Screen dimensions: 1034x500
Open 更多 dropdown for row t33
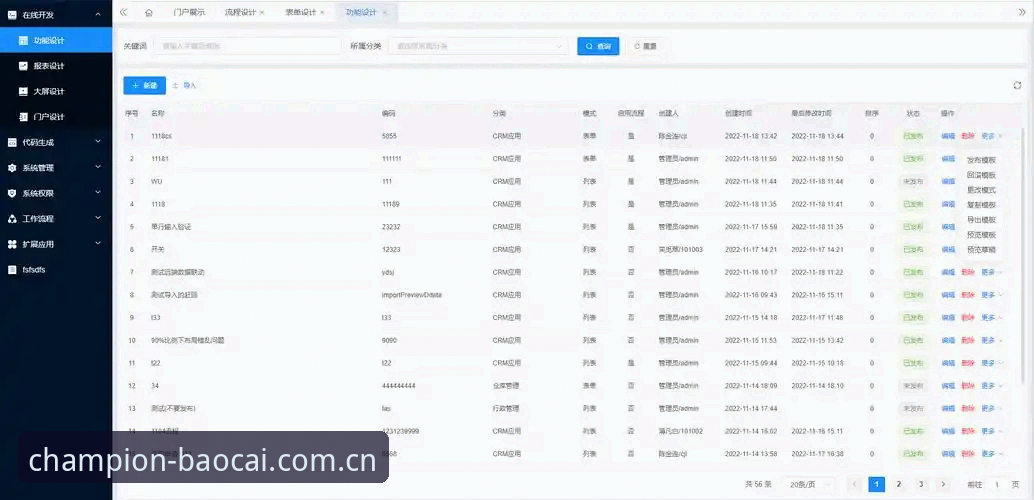(x=991, y=318)
